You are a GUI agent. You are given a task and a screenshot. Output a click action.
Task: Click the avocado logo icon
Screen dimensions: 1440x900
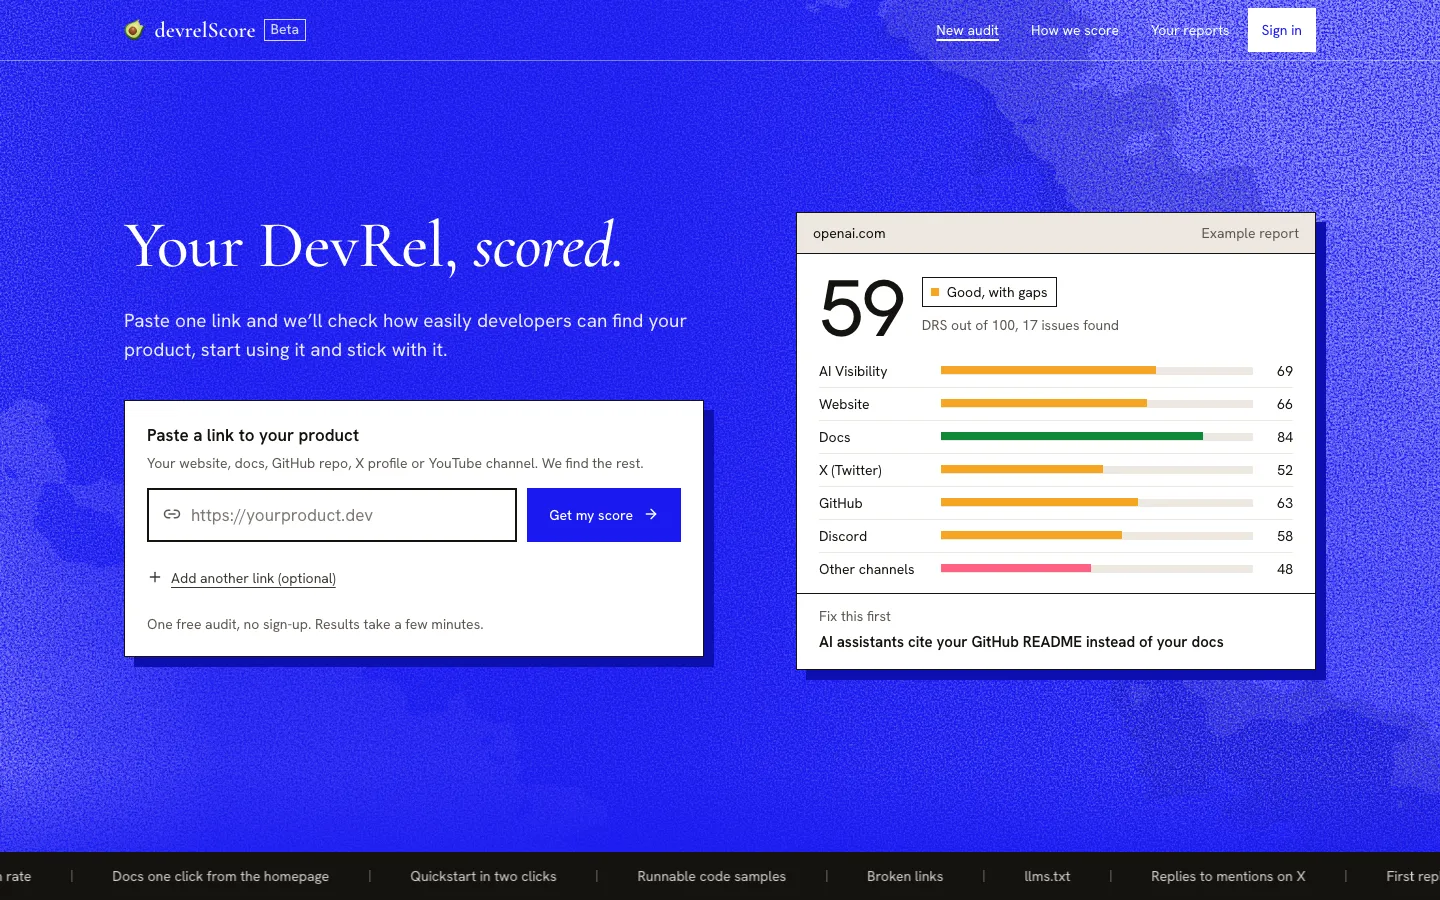click(134, 29)
